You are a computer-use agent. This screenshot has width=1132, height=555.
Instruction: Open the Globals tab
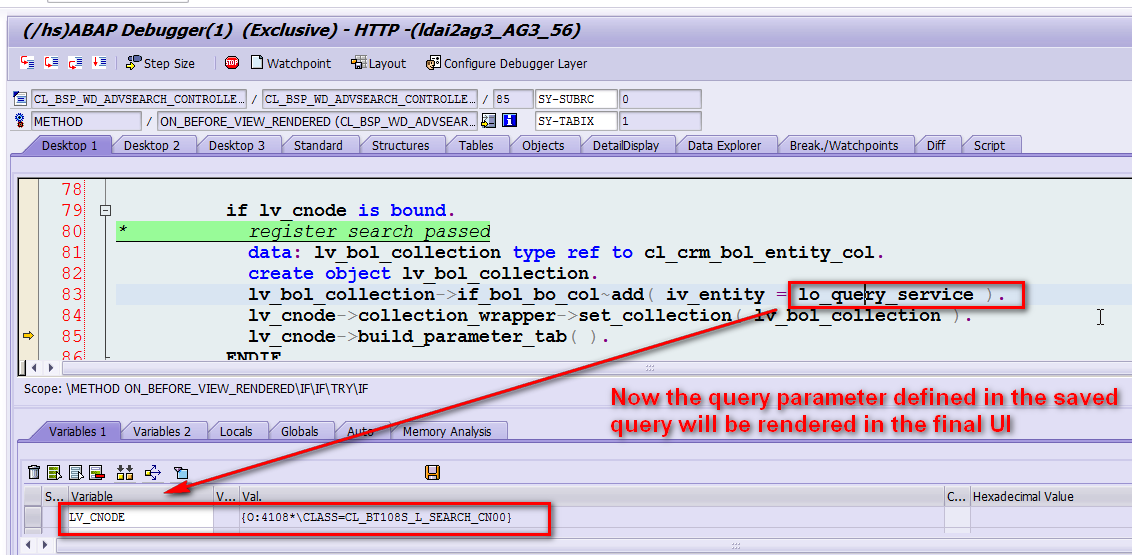pos(300,432)
